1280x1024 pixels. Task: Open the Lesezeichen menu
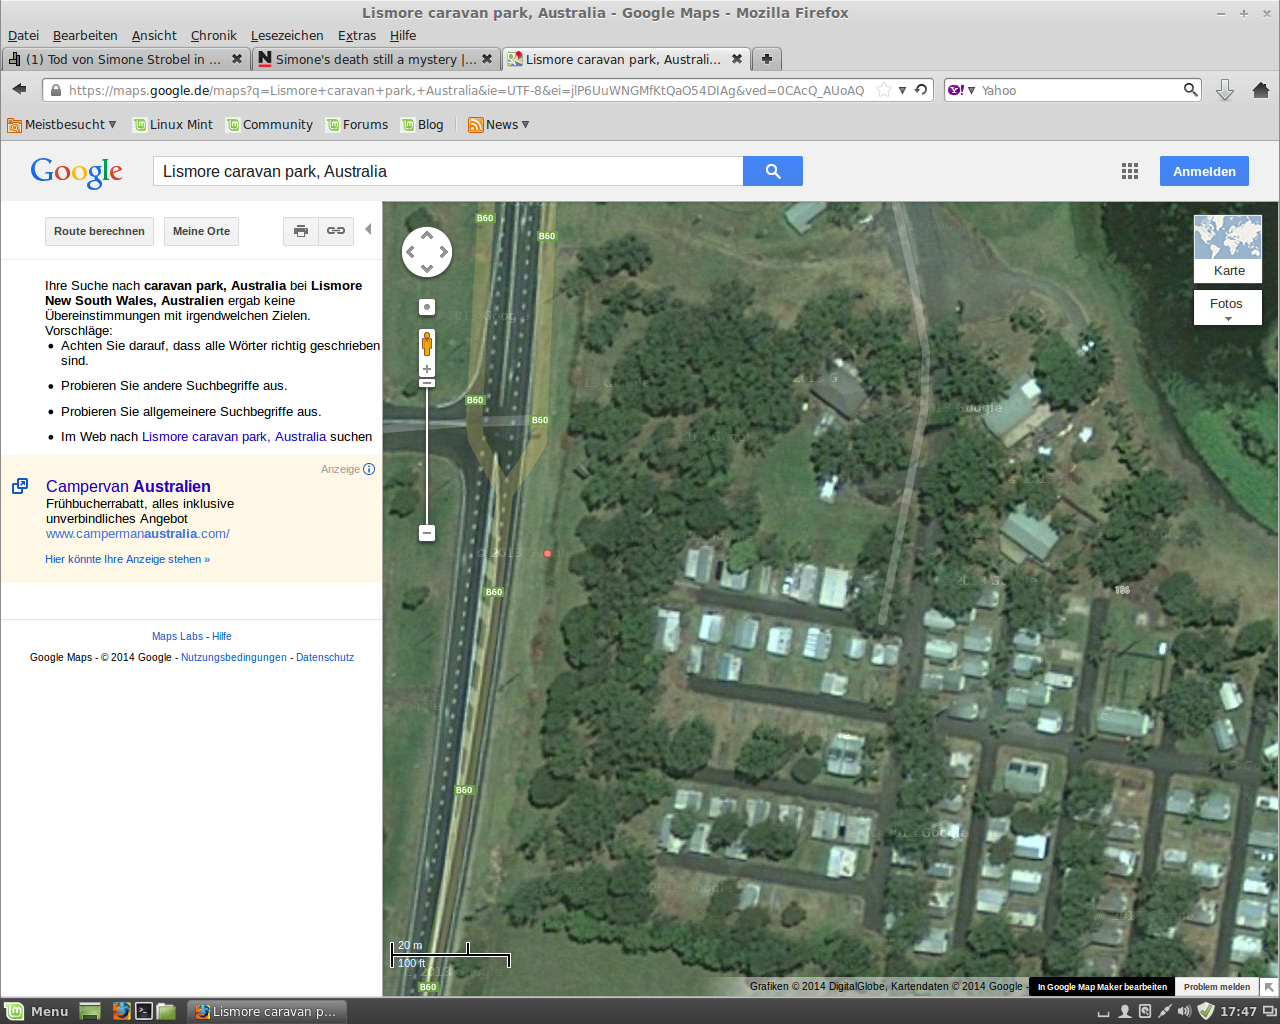pos(287,35)
